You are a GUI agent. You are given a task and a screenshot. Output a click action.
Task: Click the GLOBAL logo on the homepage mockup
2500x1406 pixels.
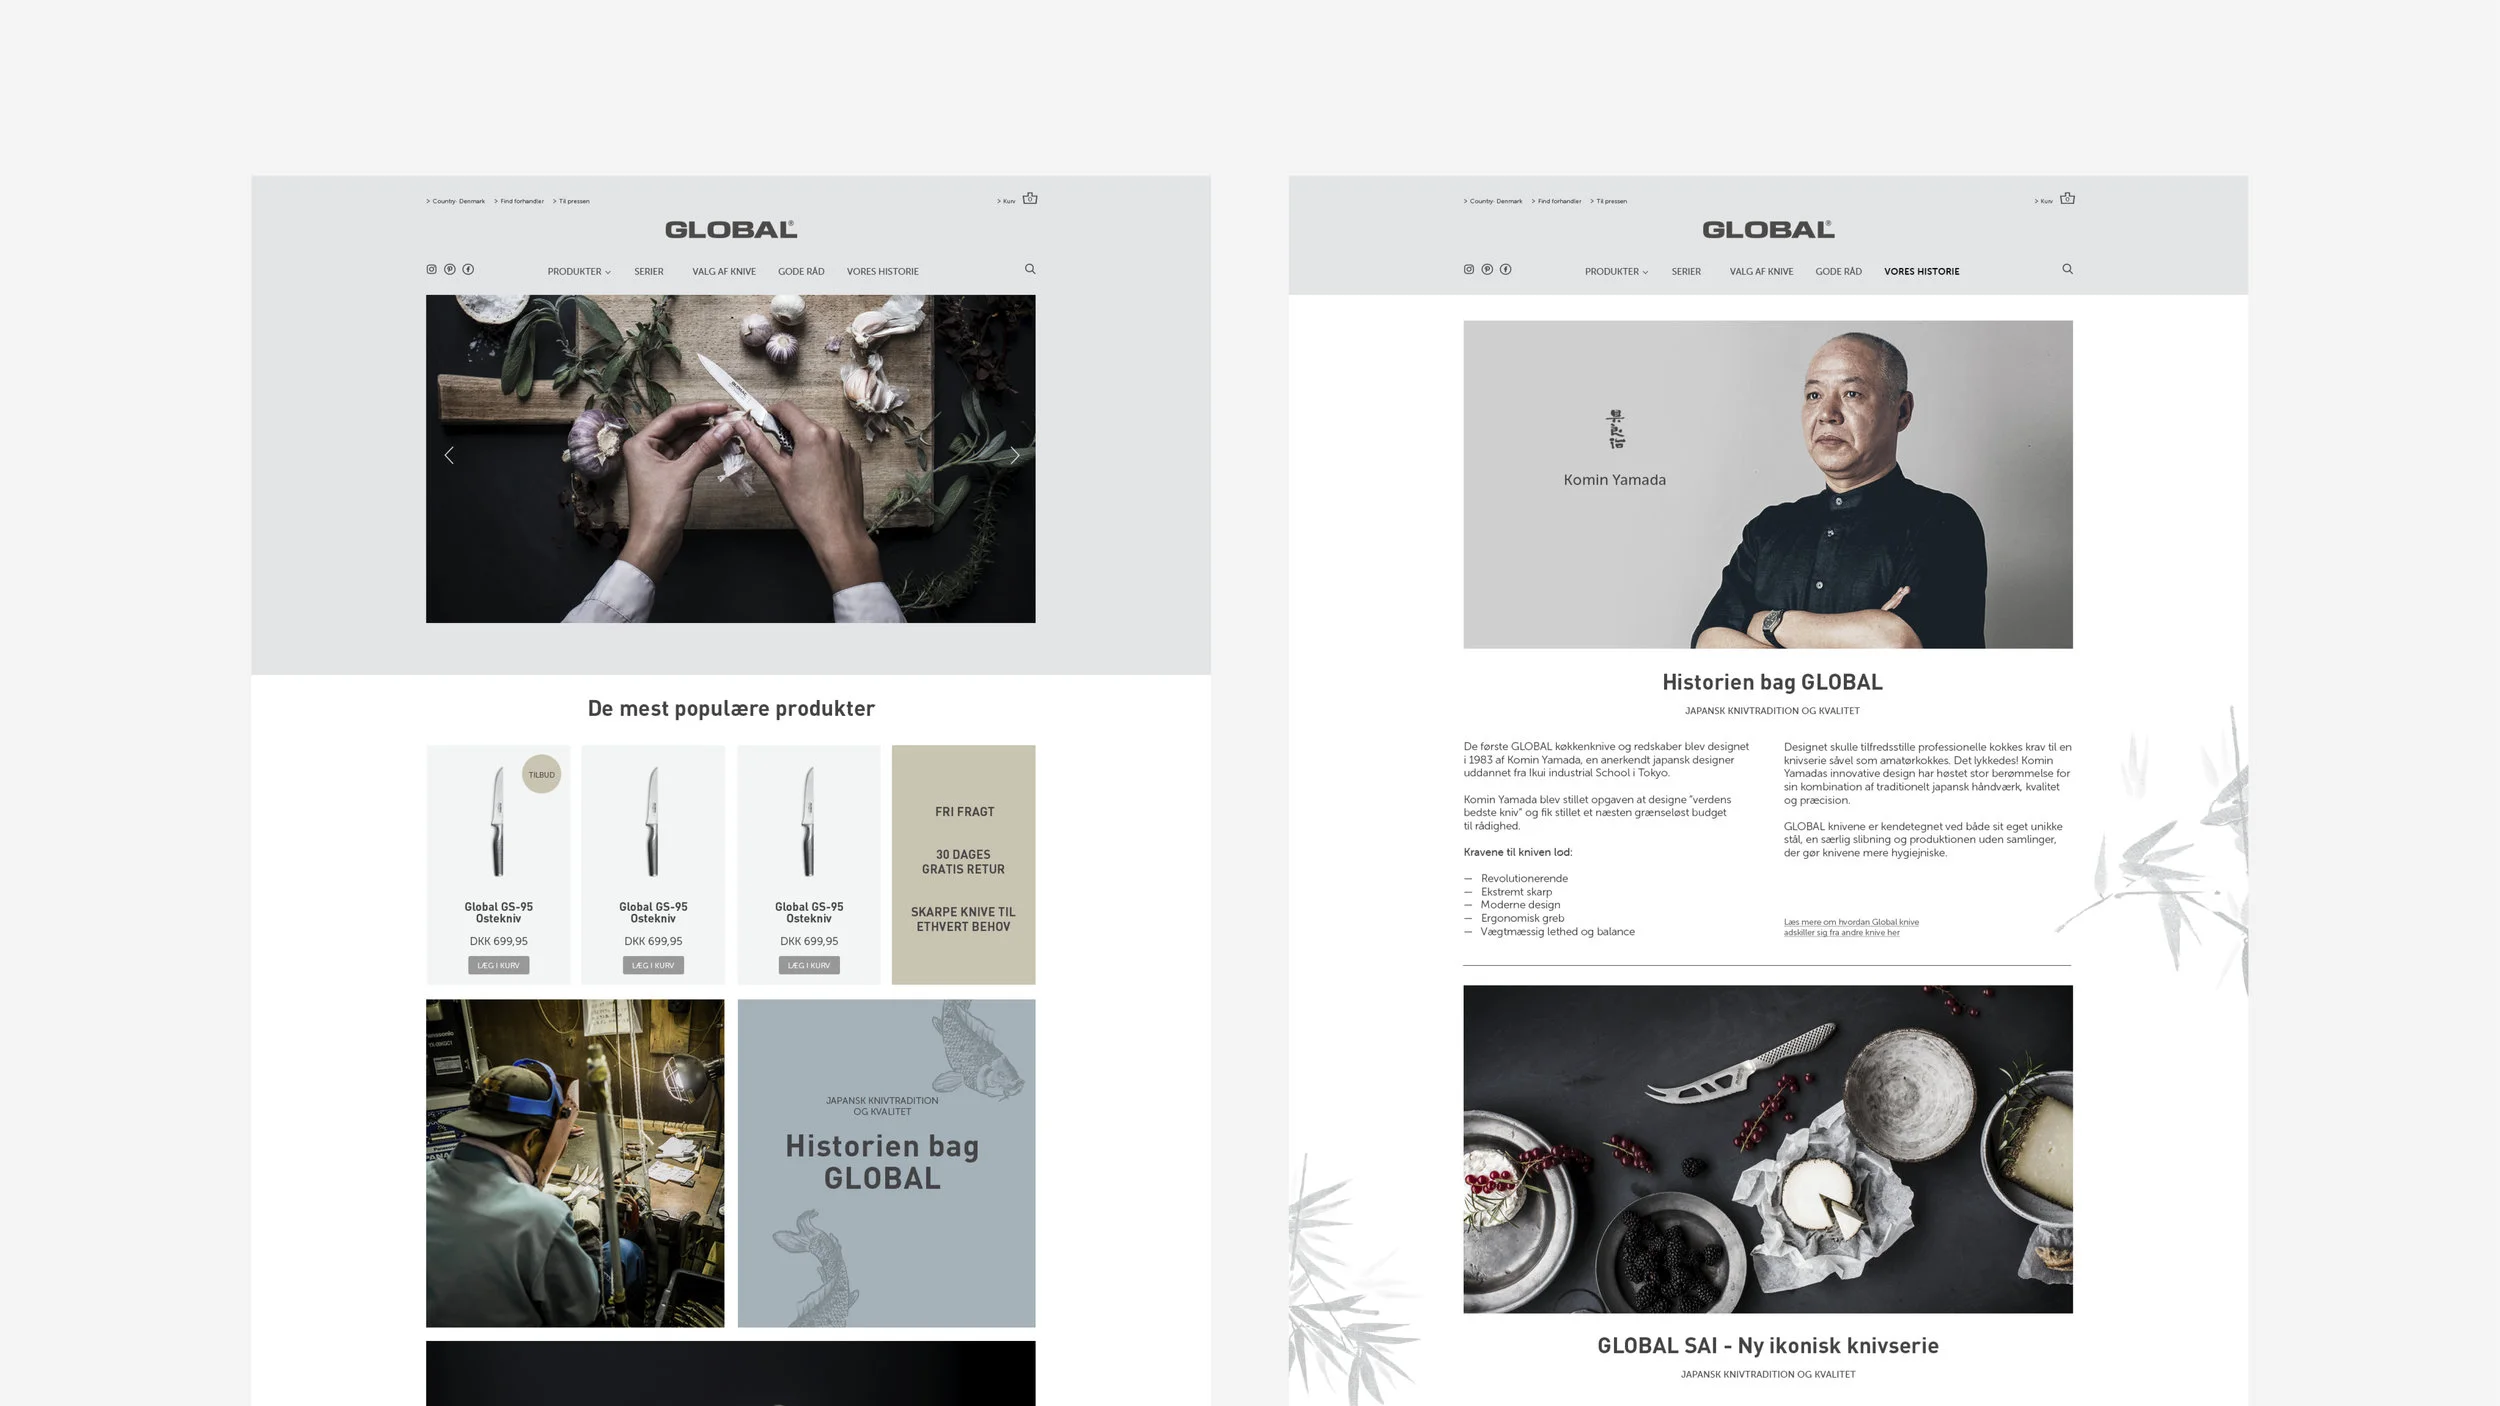click(x=731, y=229)
